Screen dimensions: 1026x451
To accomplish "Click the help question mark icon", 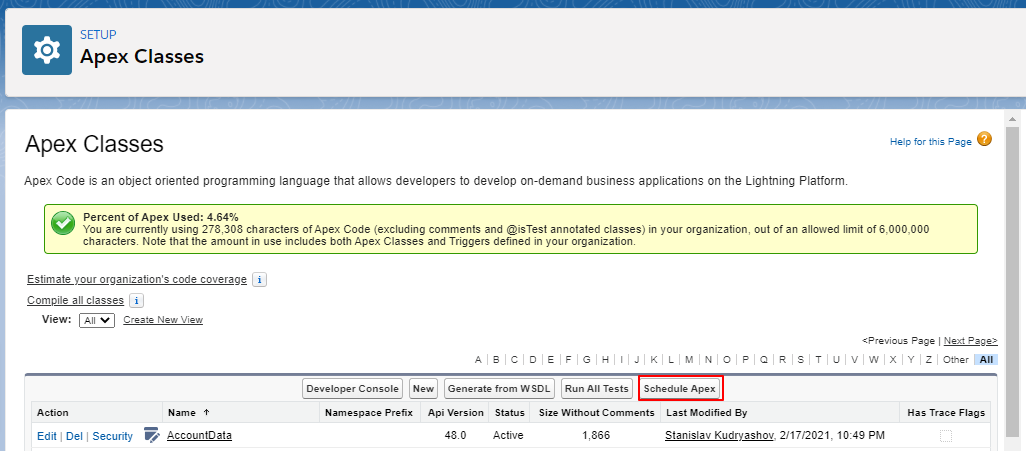I will (x=984, y=140).
